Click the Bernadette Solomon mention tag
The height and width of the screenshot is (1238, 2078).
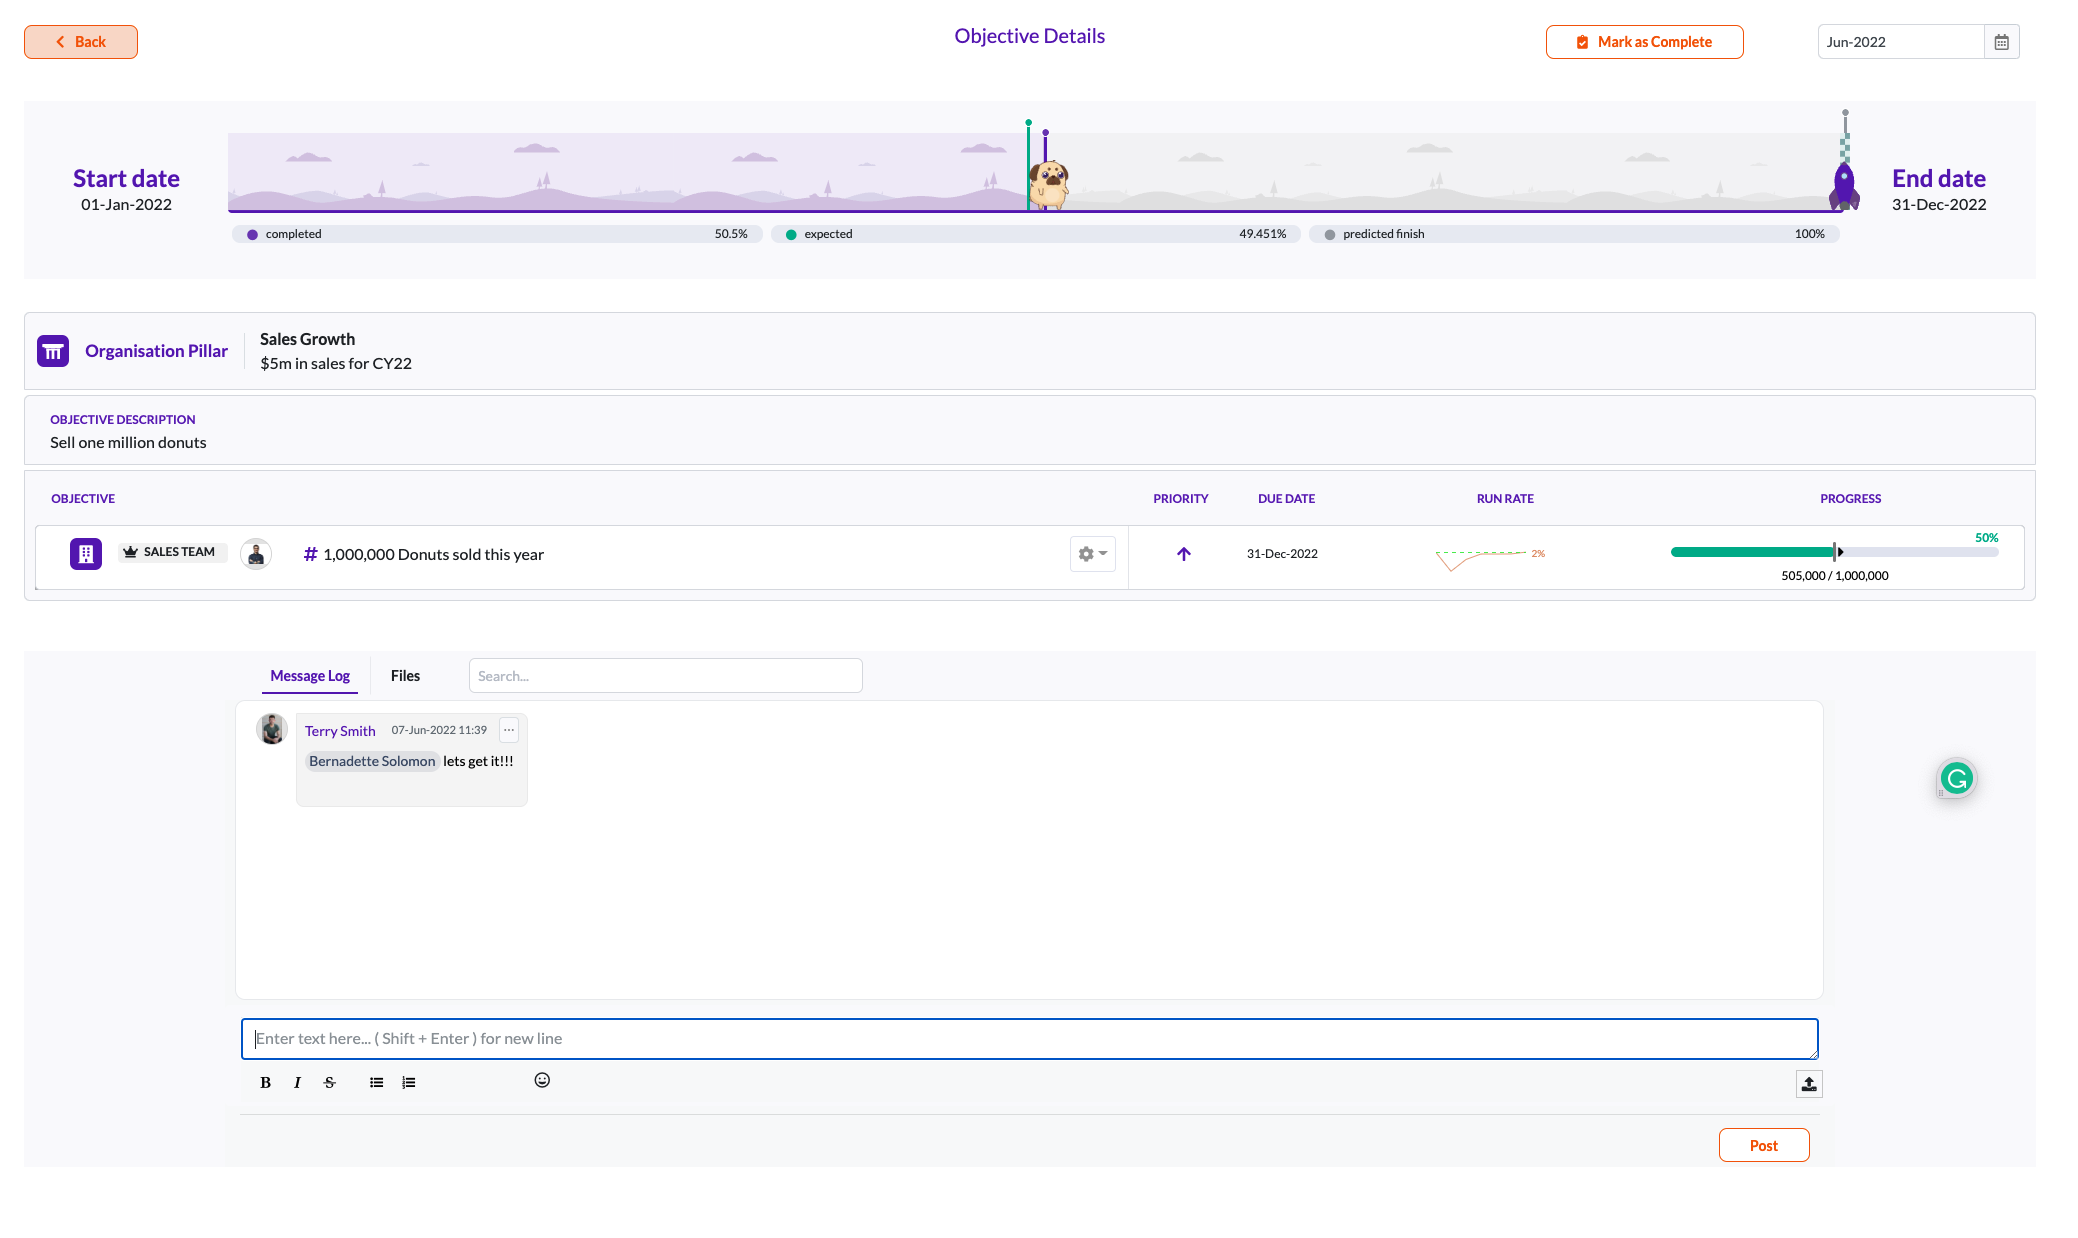[372, 761]
